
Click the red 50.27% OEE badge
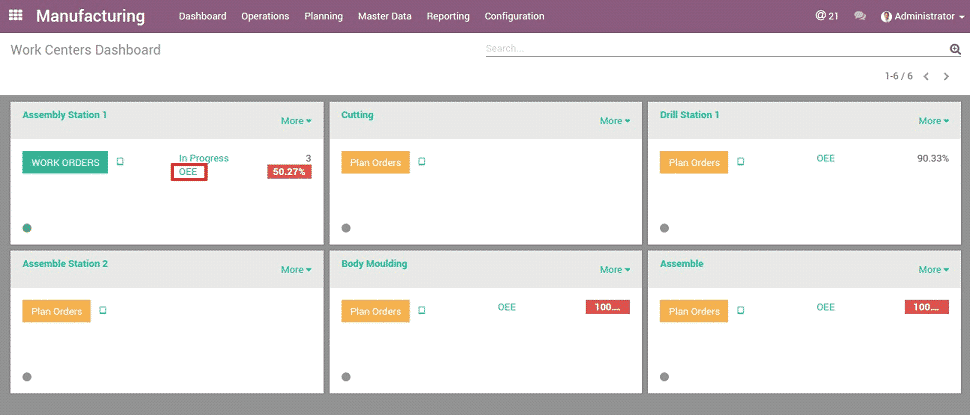[289, 172]
